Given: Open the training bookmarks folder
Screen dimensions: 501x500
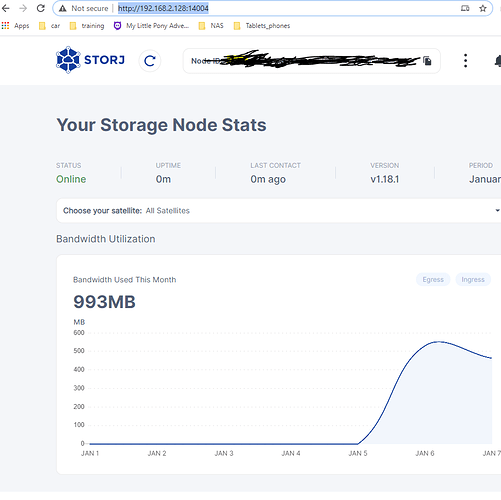Looking at the screenshot, I should point(87,26).
